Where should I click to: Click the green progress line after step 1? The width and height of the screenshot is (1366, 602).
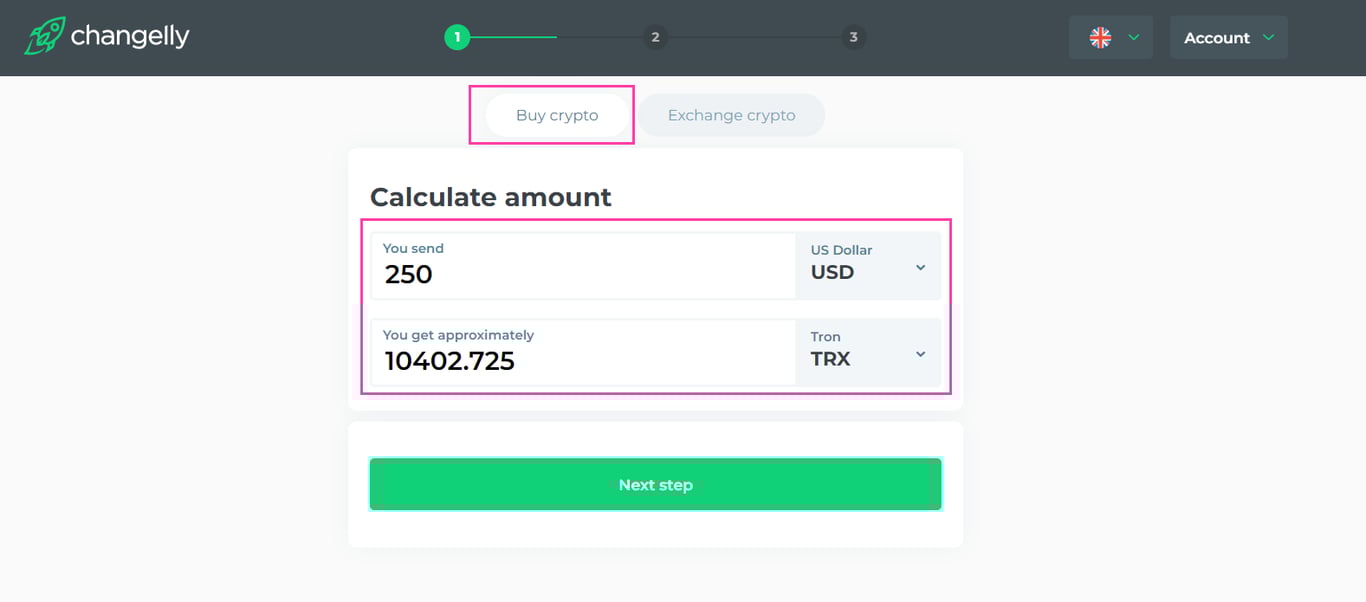(513, 38)
